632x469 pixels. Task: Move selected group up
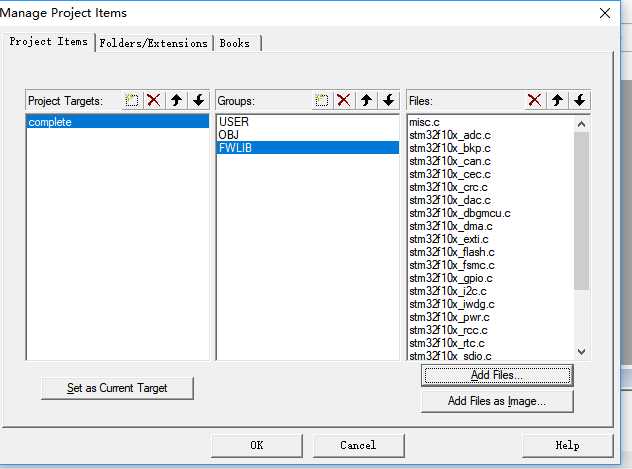point(366,100)
